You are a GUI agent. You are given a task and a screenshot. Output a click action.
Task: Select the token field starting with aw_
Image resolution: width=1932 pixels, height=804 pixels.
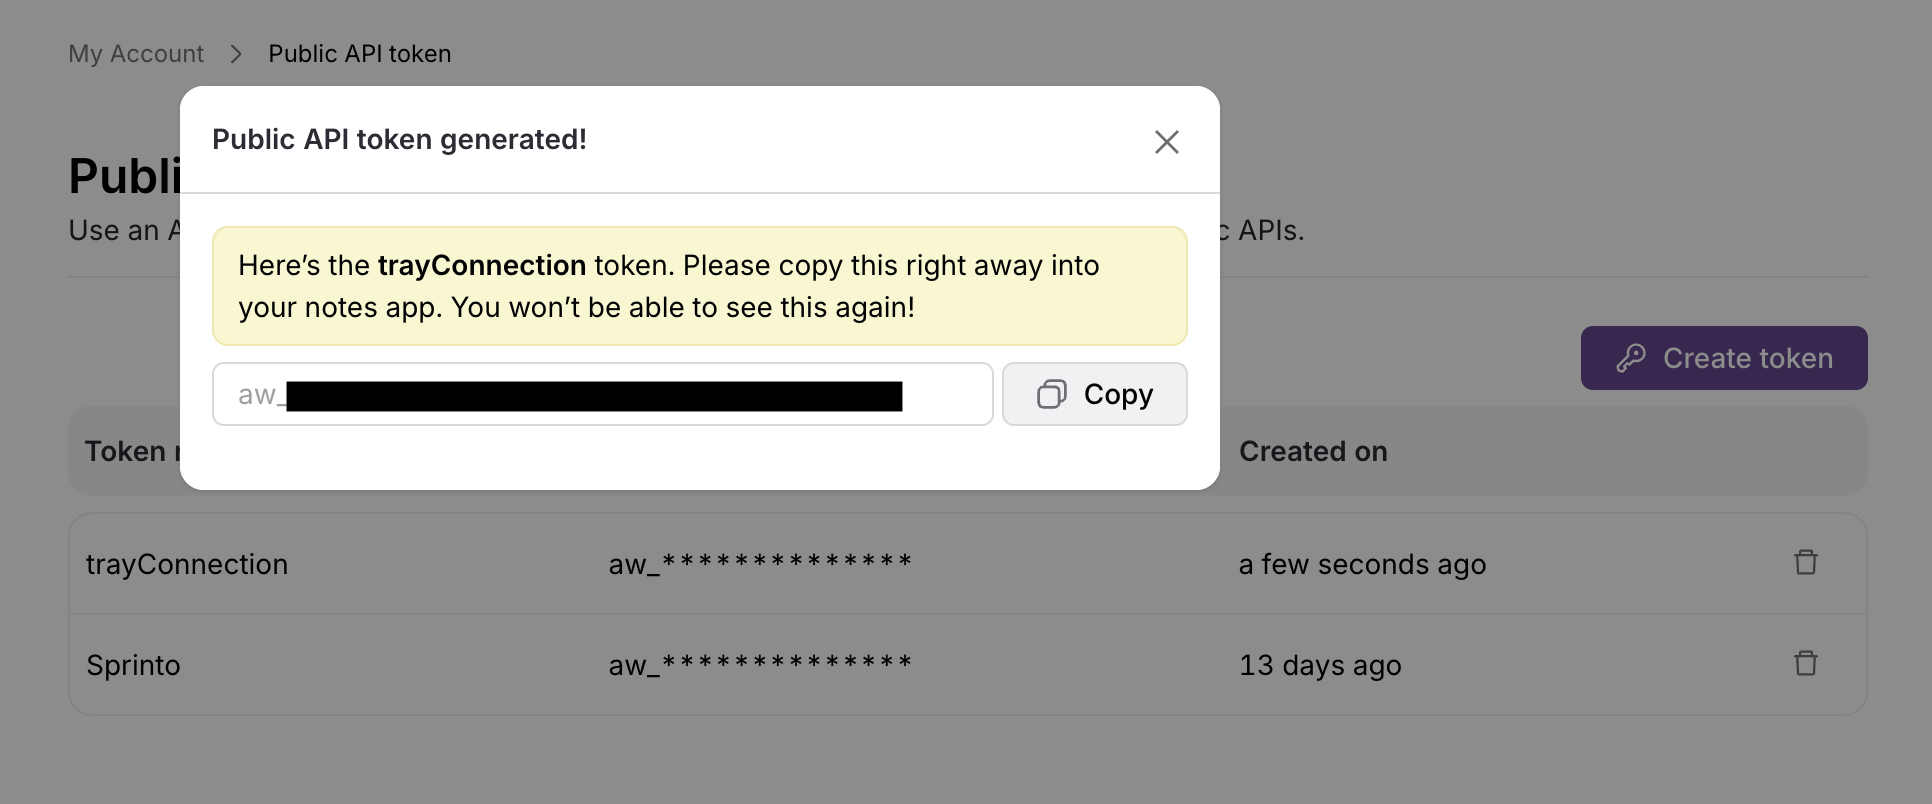click(x=601, y=394)
